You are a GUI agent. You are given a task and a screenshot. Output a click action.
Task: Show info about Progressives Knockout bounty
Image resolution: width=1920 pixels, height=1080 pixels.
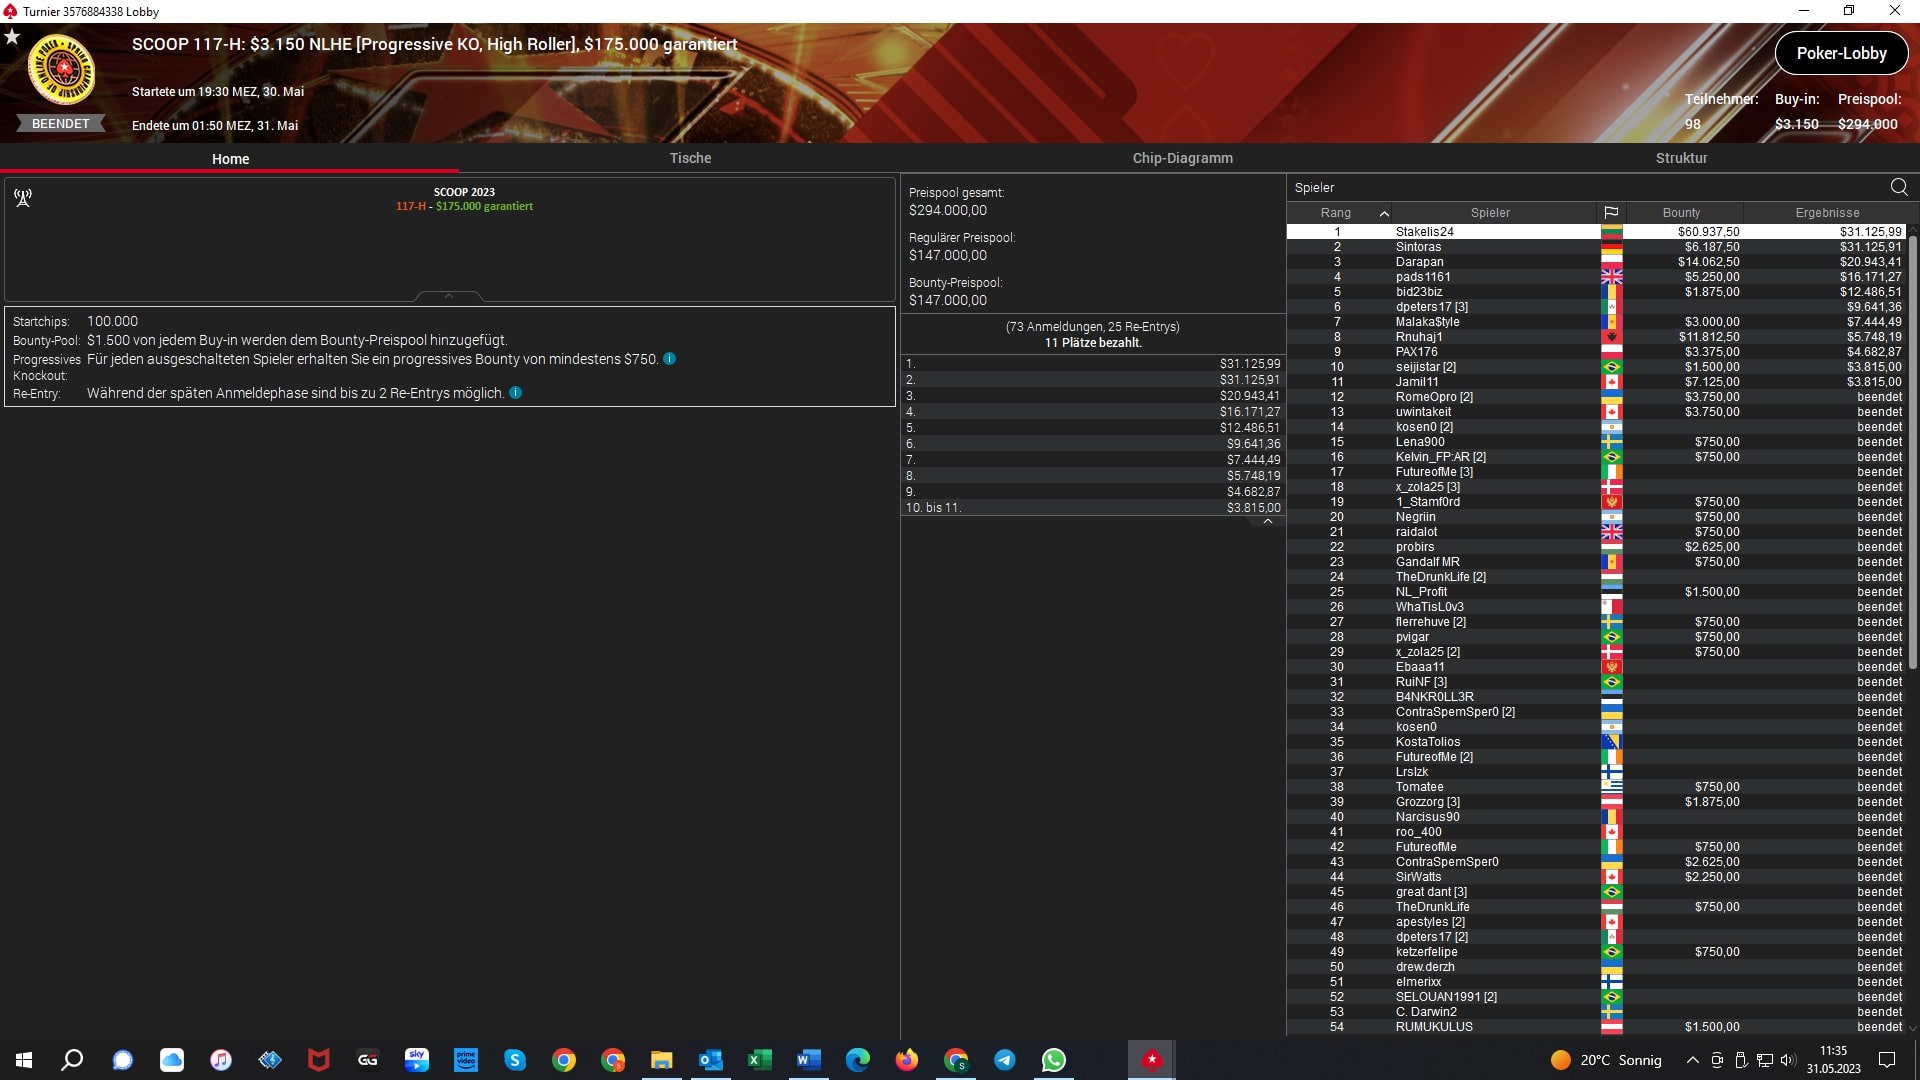[x=670, y=359]
